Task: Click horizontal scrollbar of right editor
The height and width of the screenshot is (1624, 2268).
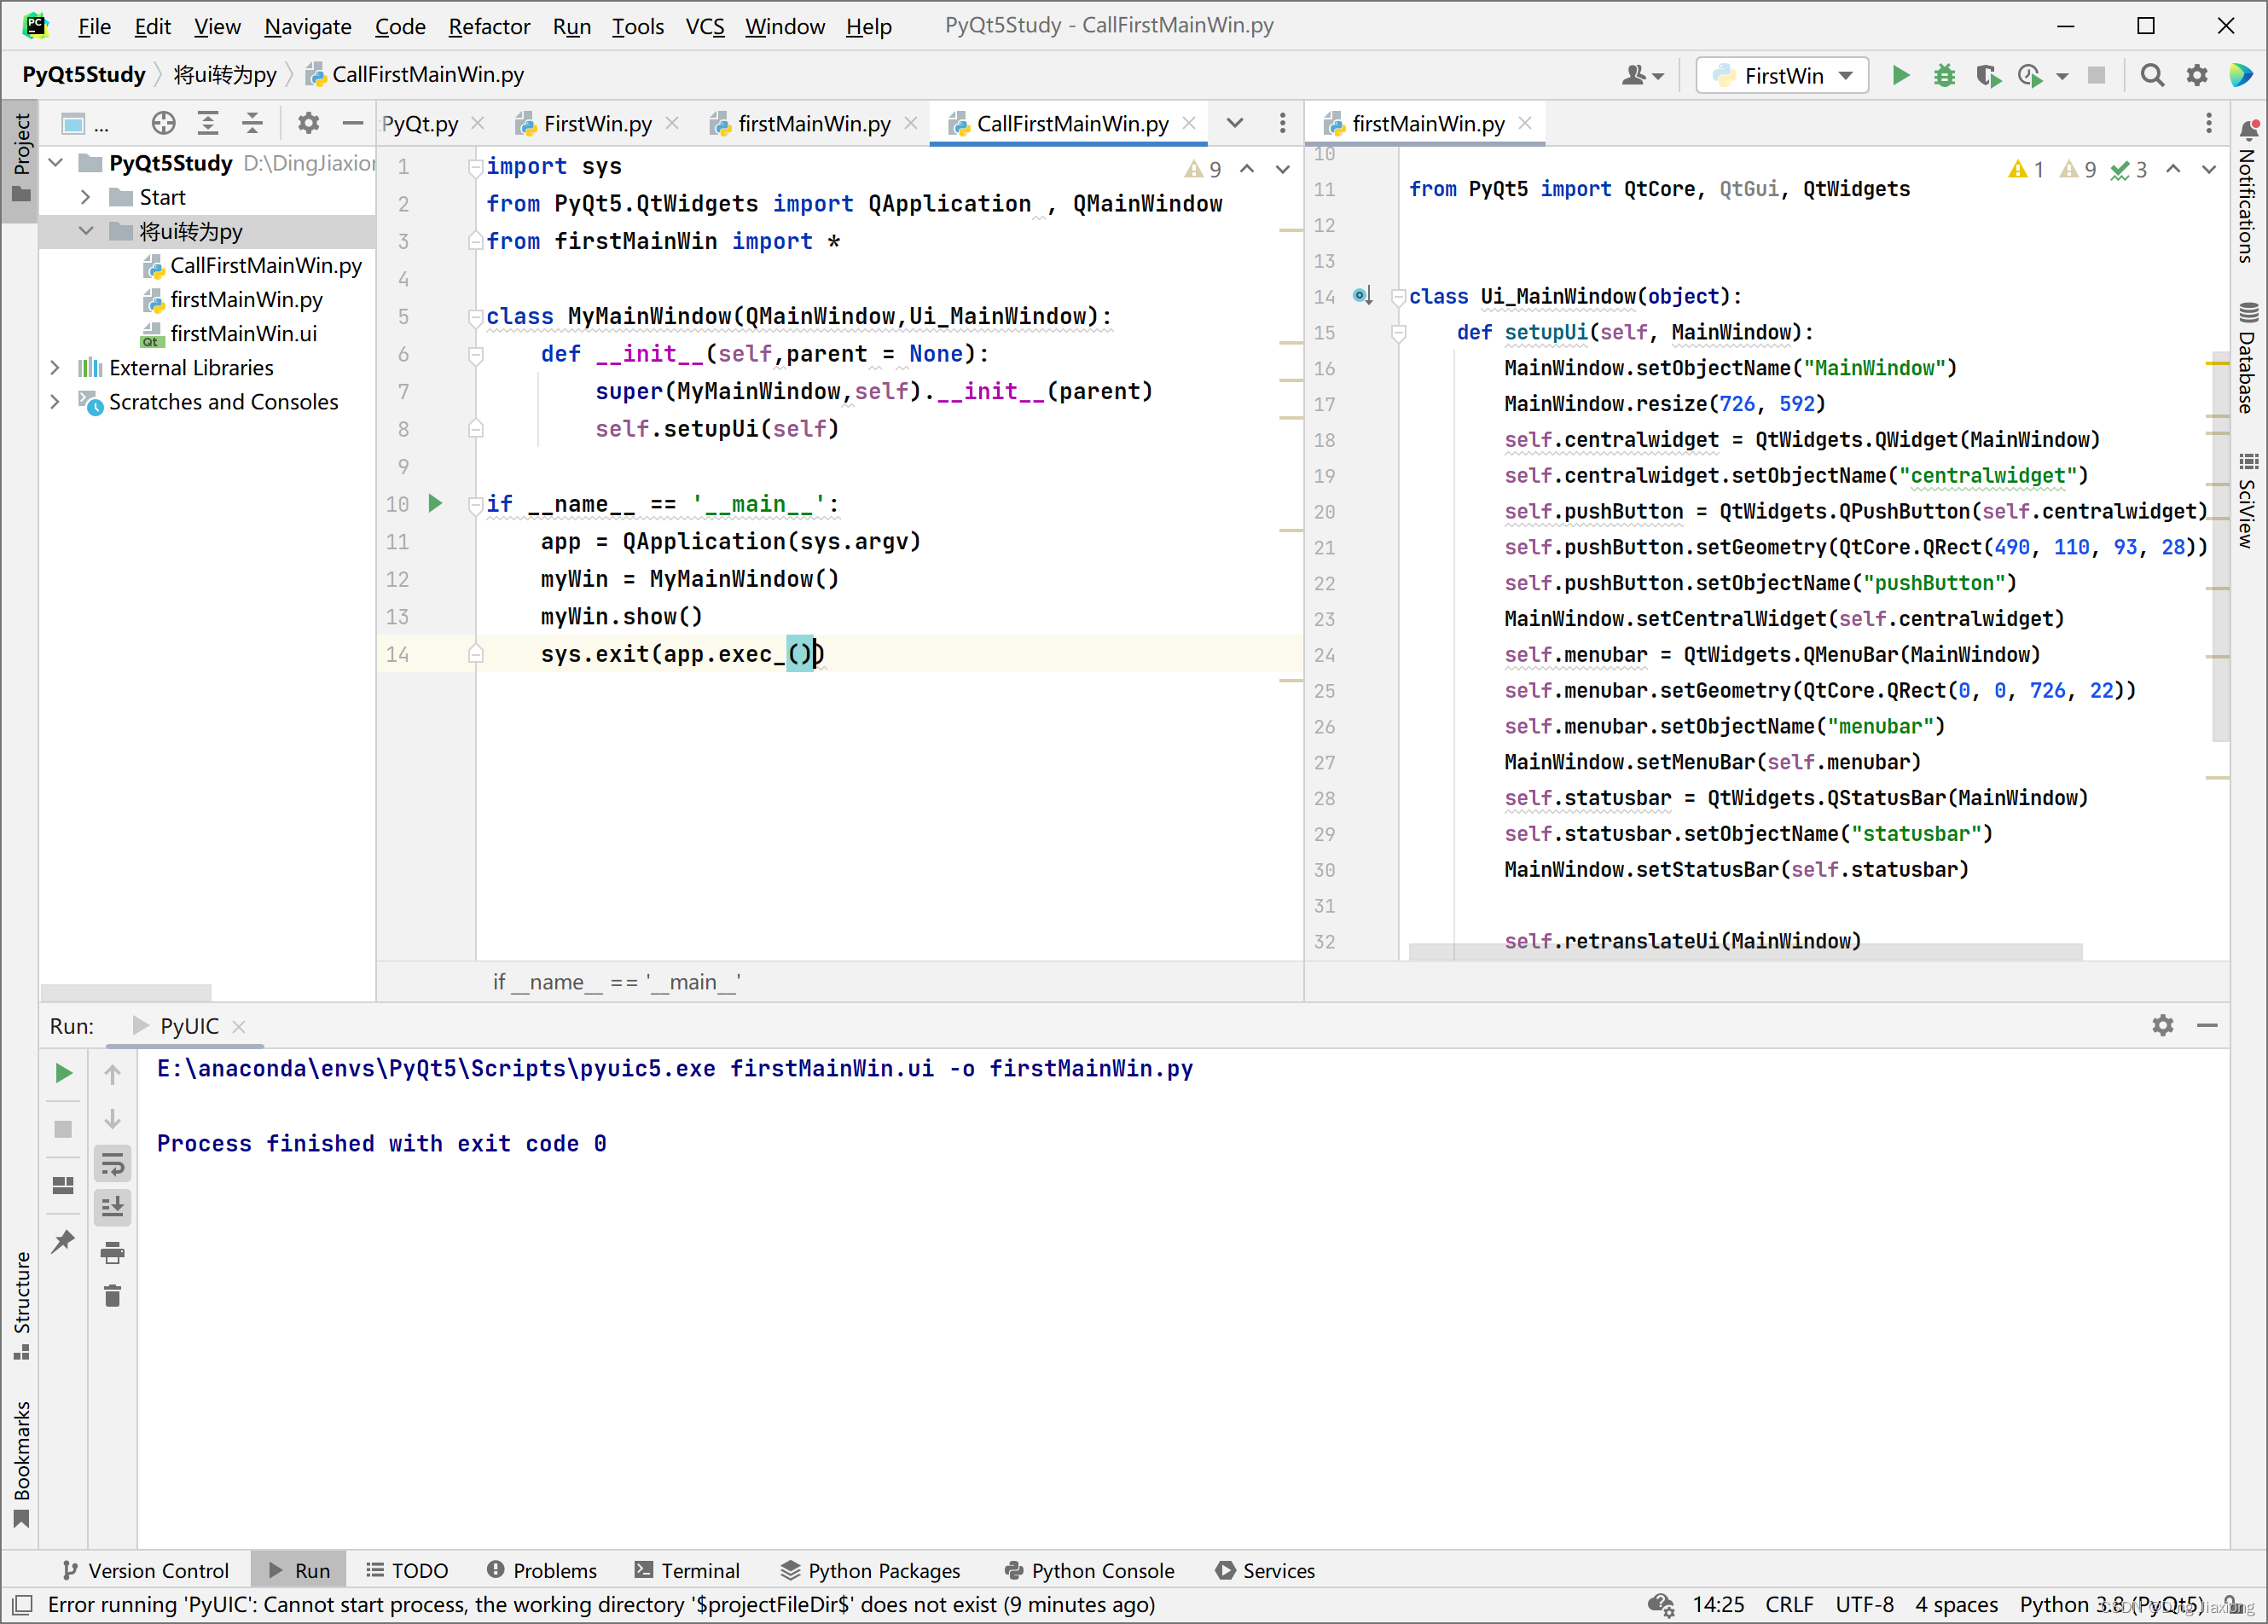Action: (1744, 953)
